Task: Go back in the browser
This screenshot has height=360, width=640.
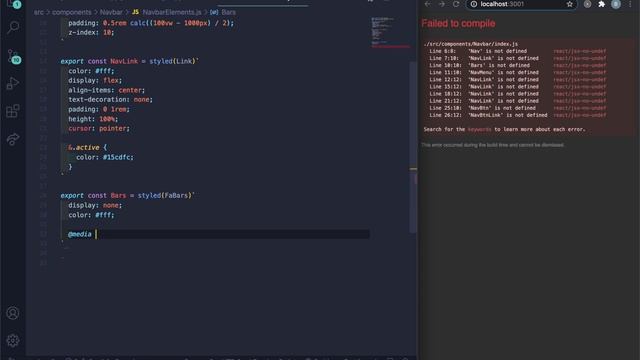Action: [427, 4]
